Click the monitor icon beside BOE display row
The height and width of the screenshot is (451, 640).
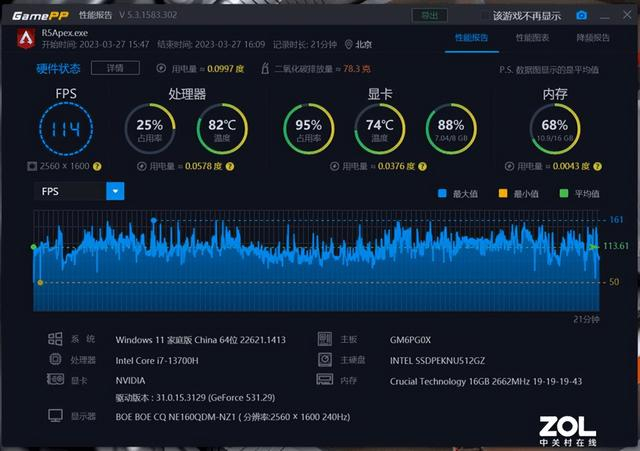(x=55, y=416)
